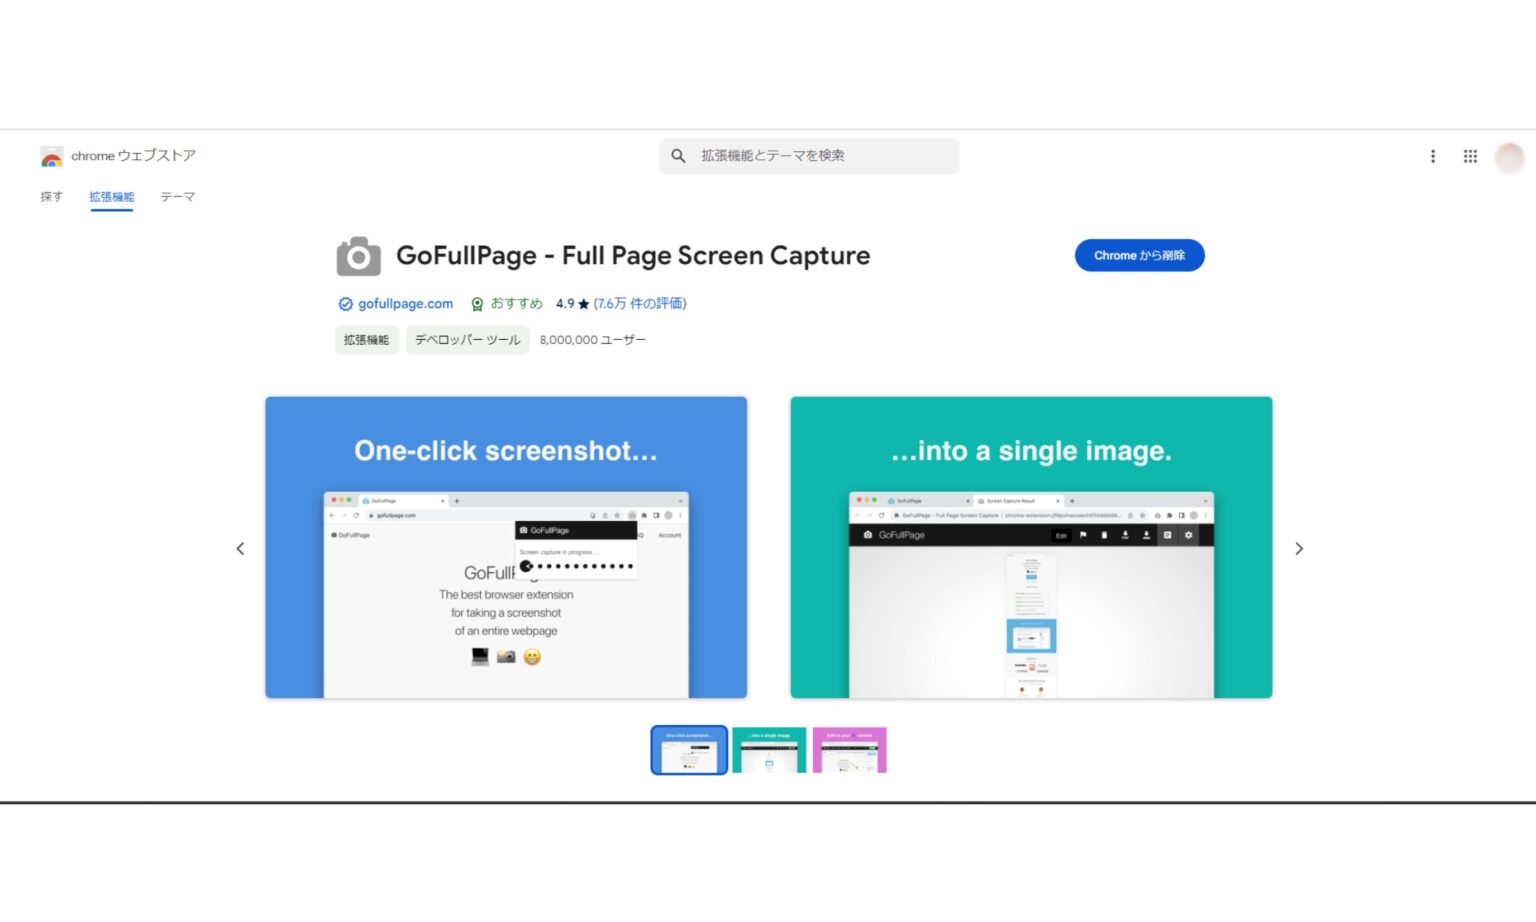Switch to the テーマ tab
Viewport: 1536px width, 922px height.
click(176, 197)
